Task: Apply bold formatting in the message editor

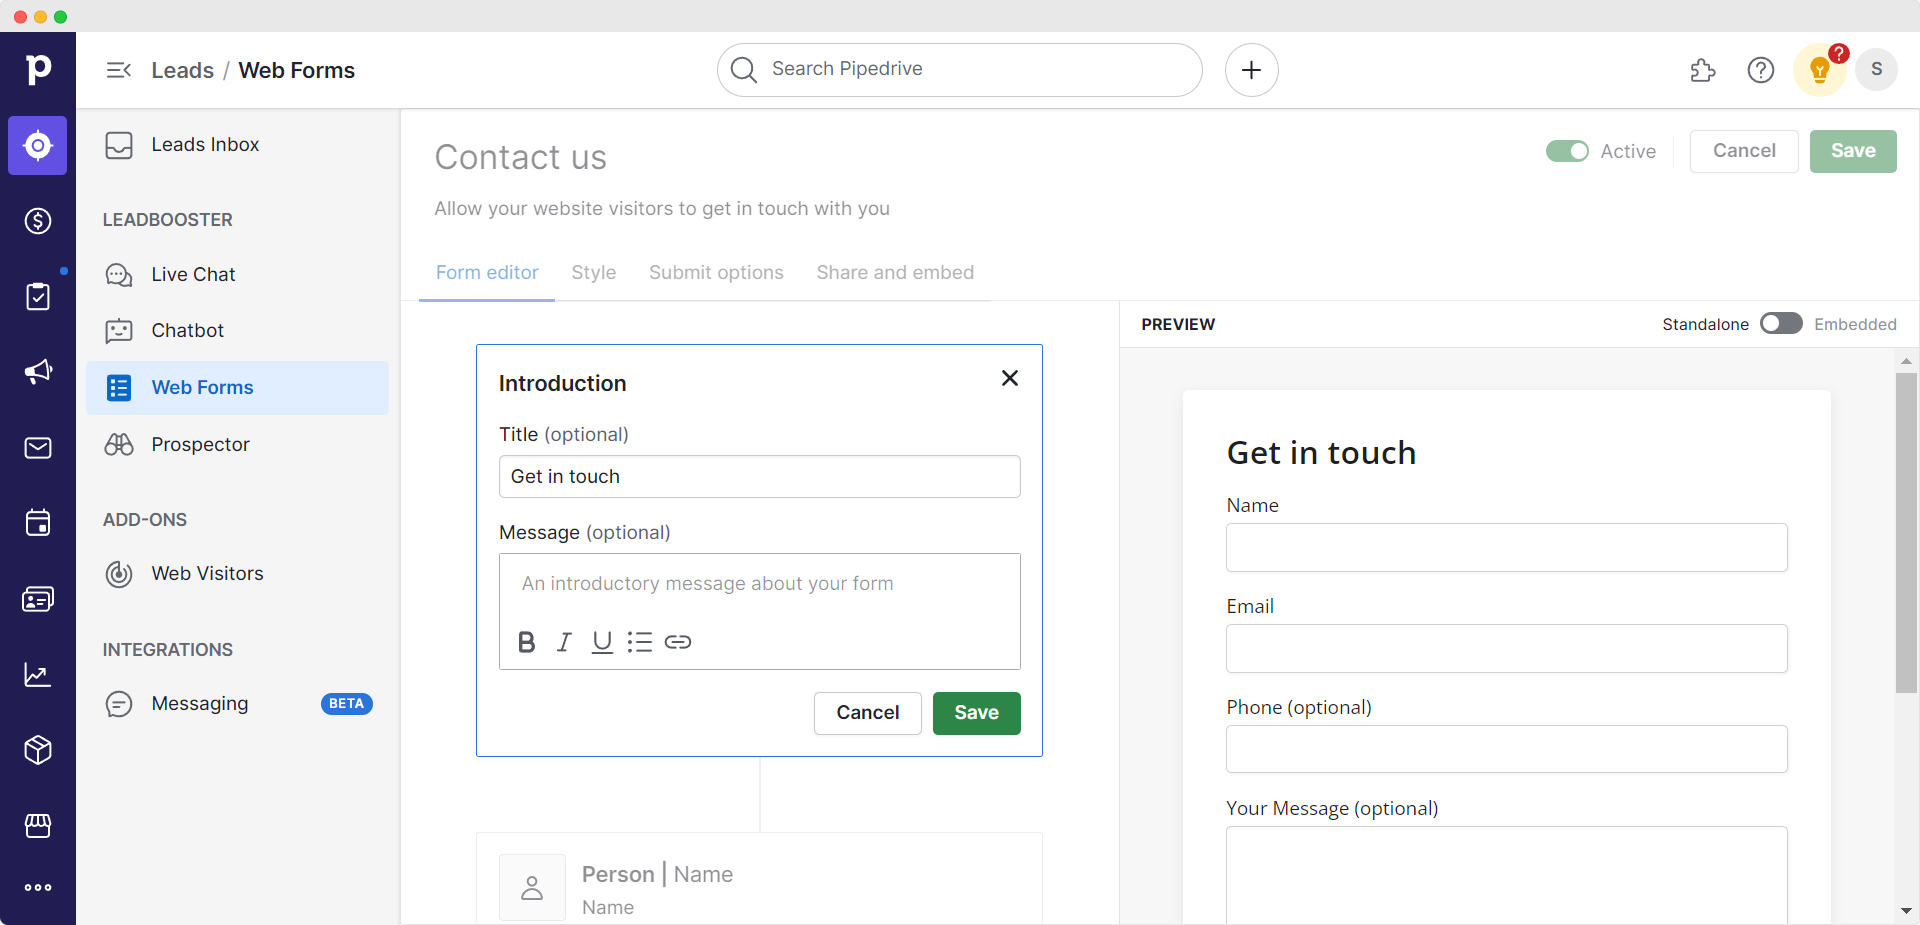Action: click(x=526, y=642)
